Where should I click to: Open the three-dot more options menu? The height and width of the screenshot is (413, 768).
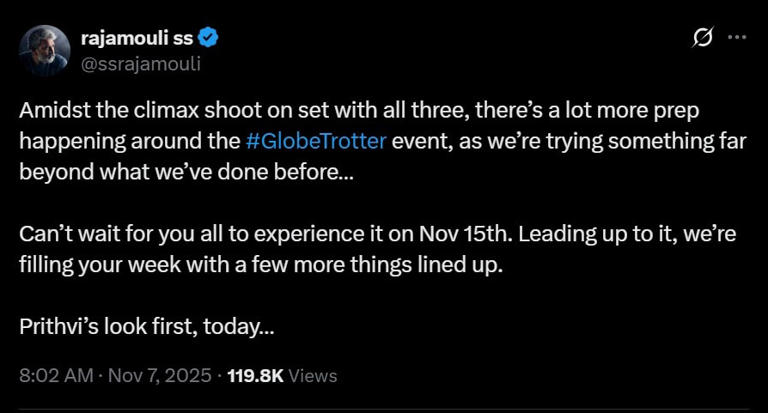tap(737, 37)
